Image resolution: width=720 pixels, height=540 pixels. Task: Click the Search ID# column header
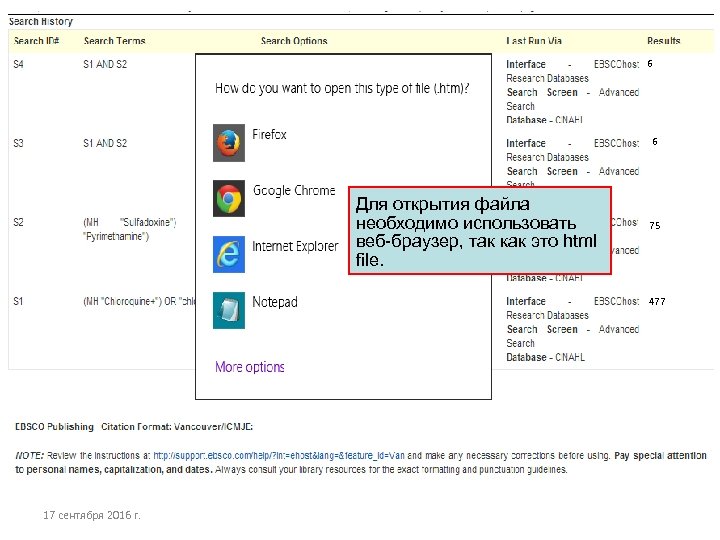point(36,41)
